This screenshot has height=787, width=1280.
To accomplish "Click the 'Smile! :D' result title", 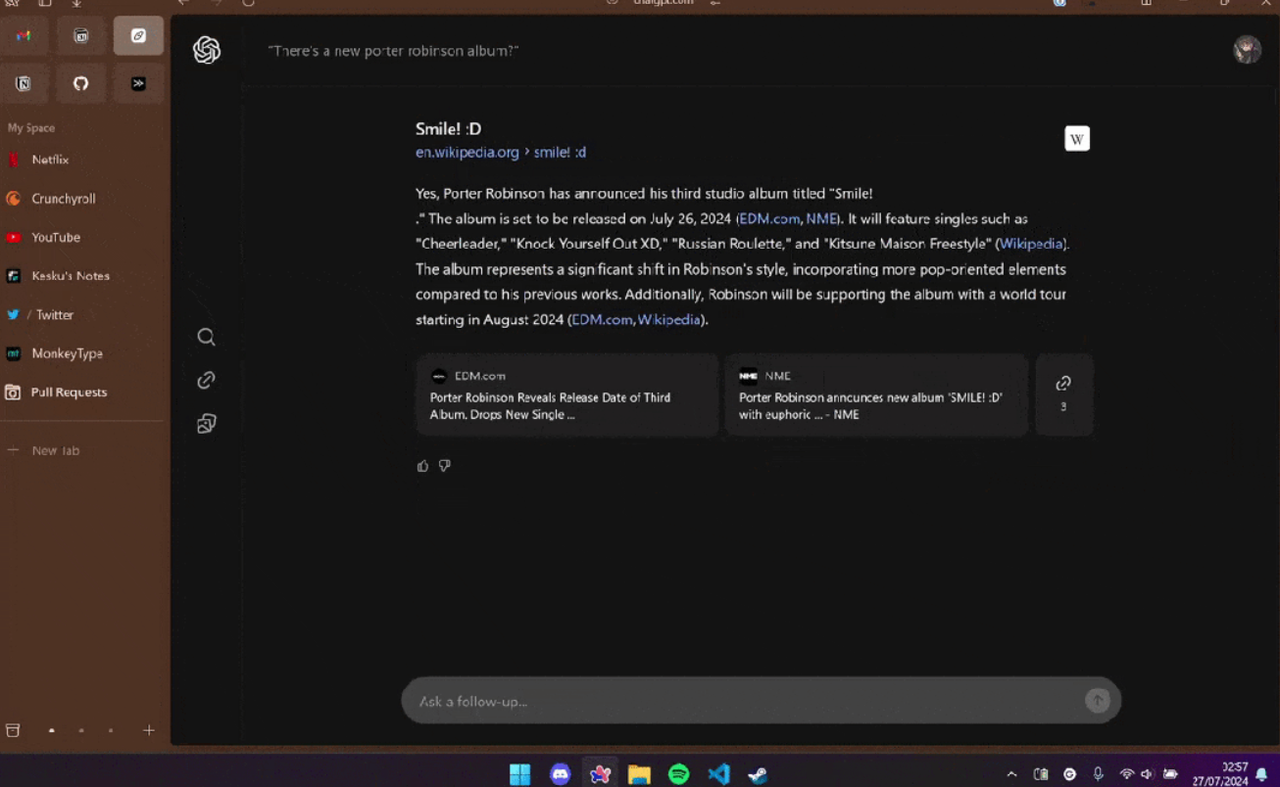I will coord(448,129).
